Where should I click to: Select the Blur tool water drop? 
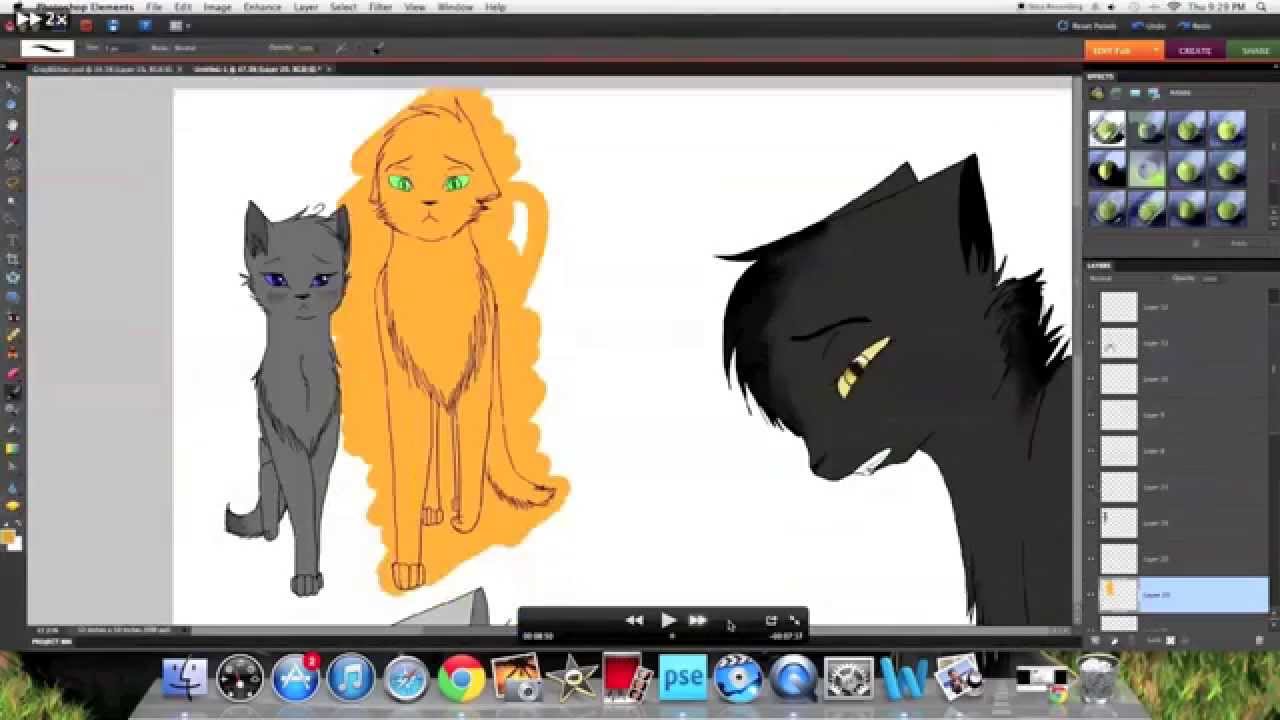(14, 487)
